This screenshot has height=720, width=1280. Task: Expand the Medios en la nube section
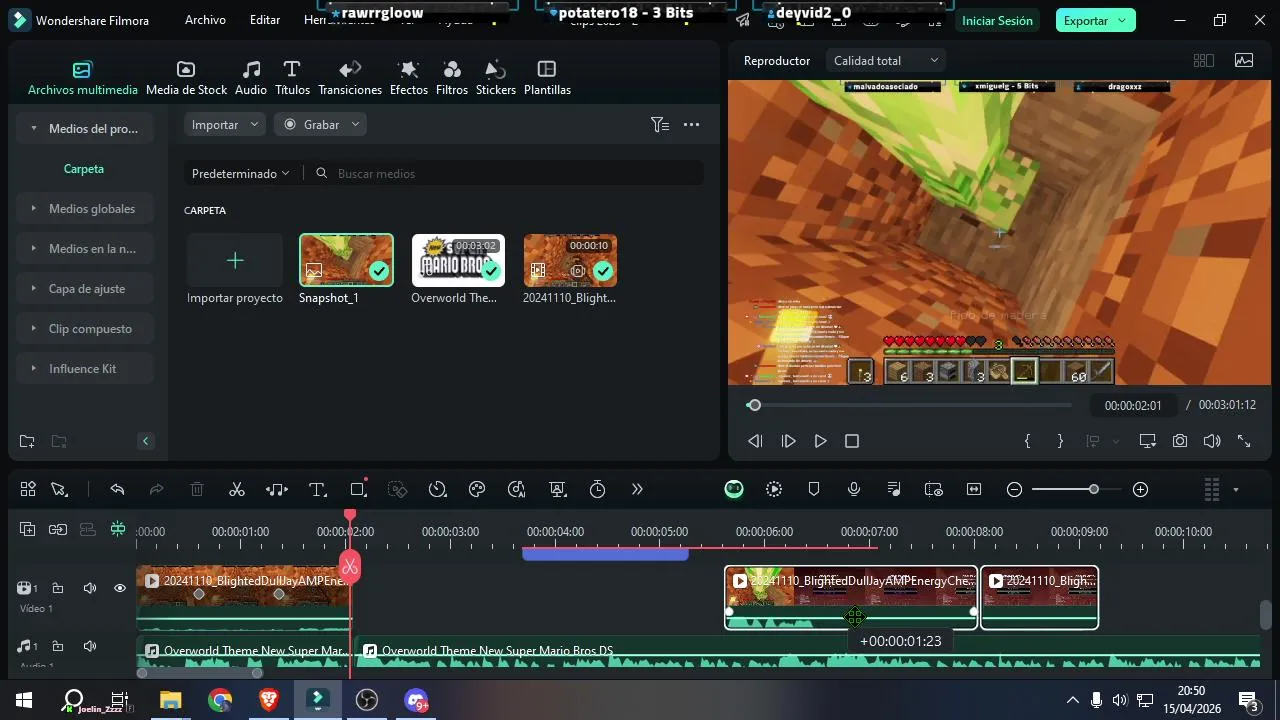tap(84, 249)
